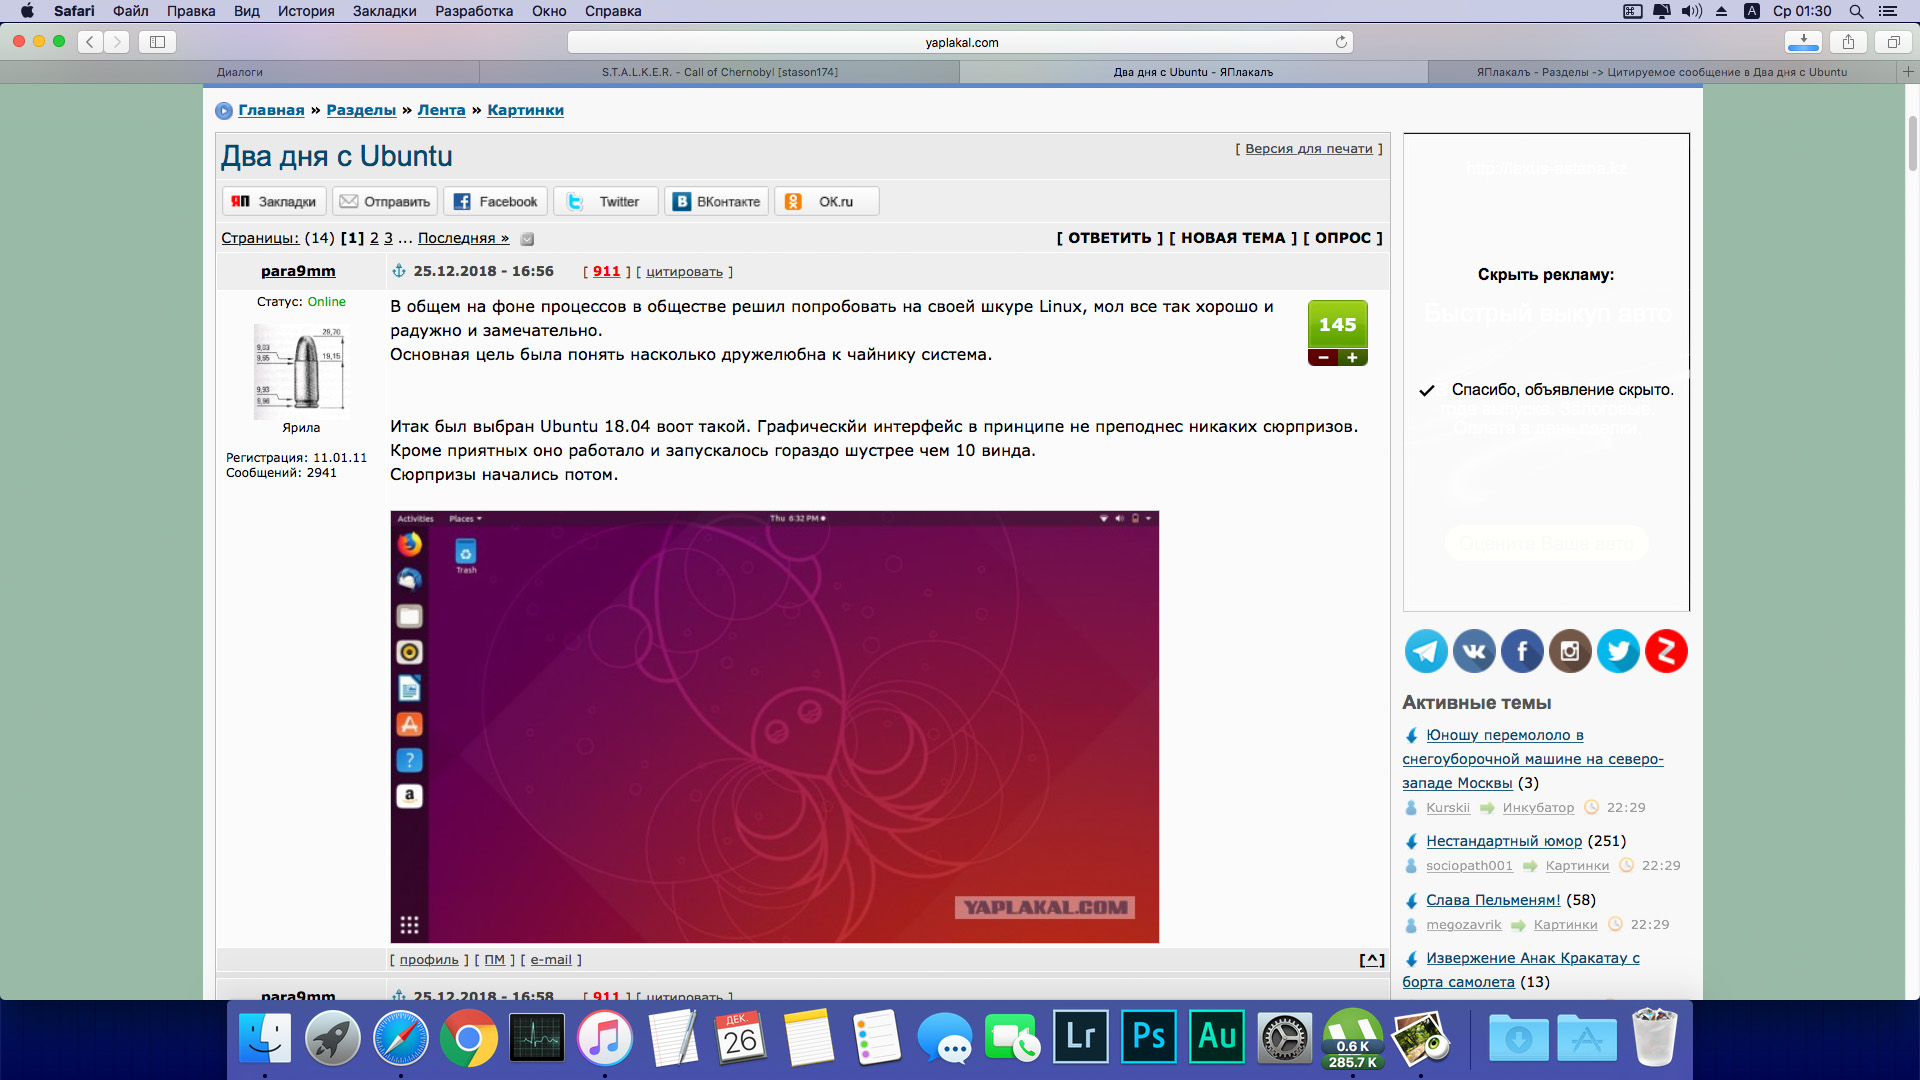
Task: Open Adobe Audition from the Dock
Action: pos(1217,1038)
